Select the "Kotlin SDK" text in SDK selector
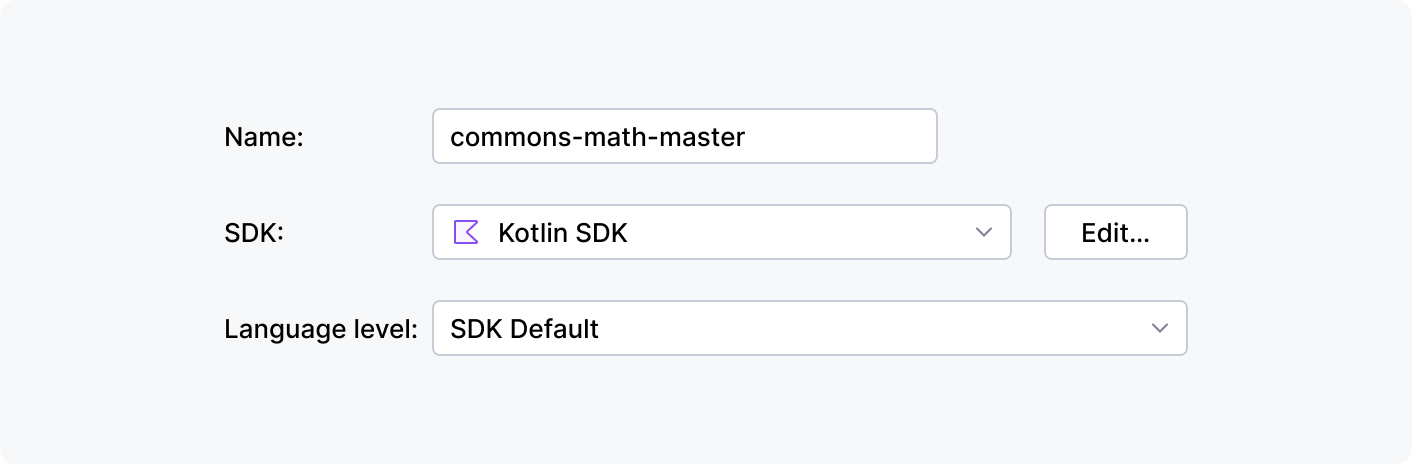The width and height of the screenshot is (1412, 464). [563, 232]
